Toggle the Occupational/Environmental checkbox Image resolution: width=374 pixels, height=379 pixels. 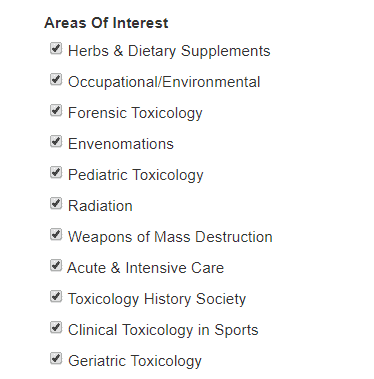(x=56, y=79)
